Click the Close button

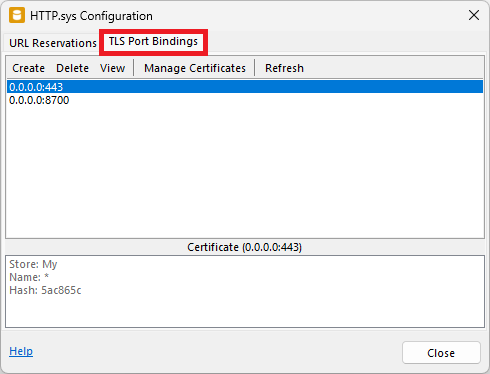click(441, 353)
